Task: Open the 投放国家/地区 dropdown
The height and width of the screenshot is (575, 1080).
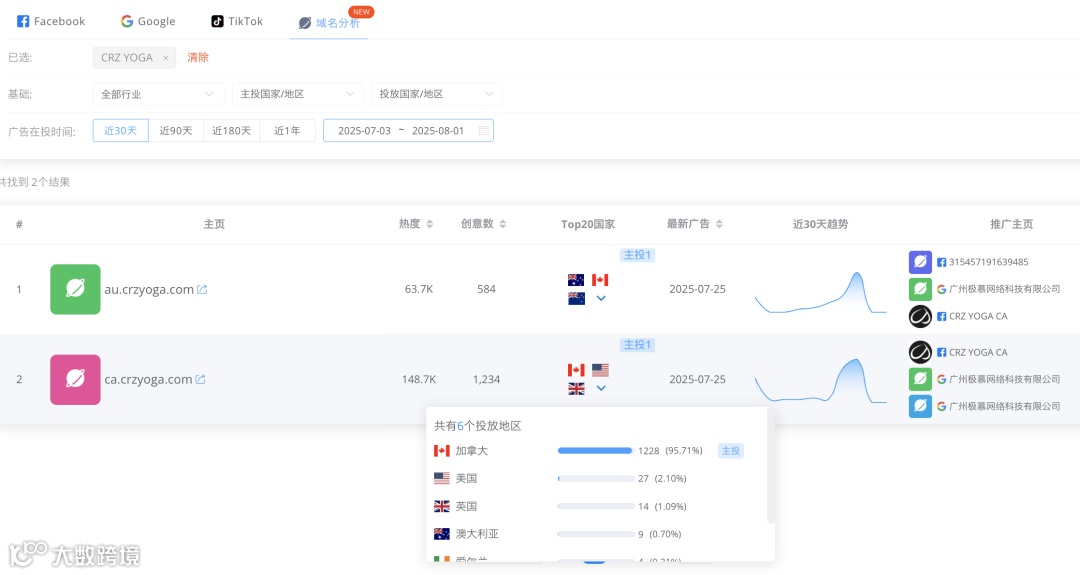Action: (436, 94)
